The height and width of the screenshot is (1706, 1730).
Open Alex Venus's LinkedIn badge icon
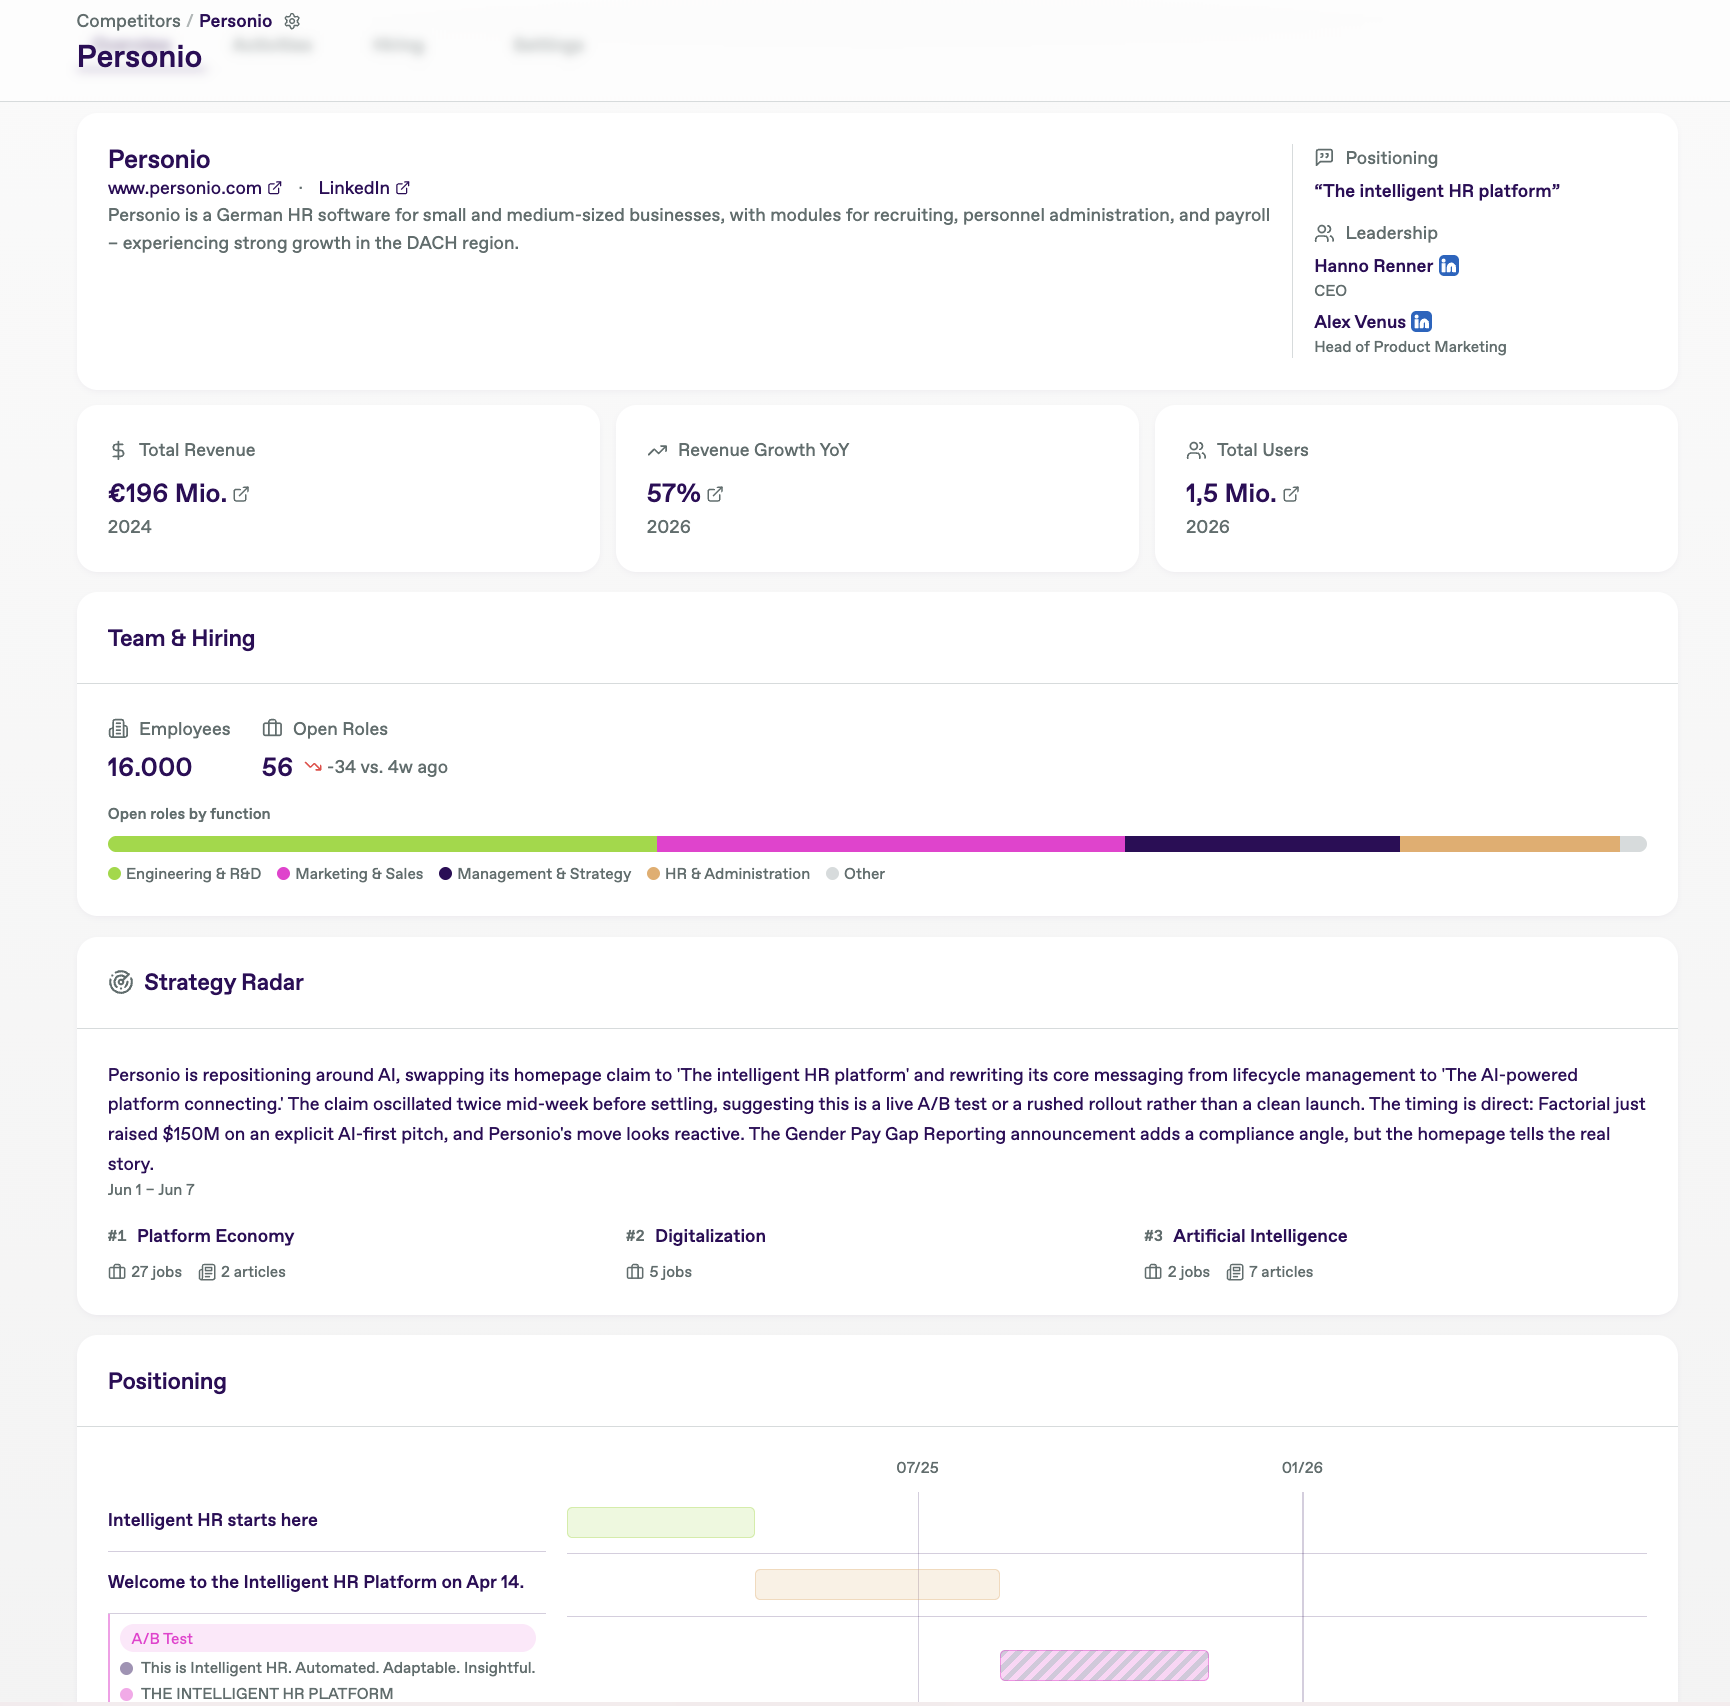pyautogui.click(x=1422, y=322)
